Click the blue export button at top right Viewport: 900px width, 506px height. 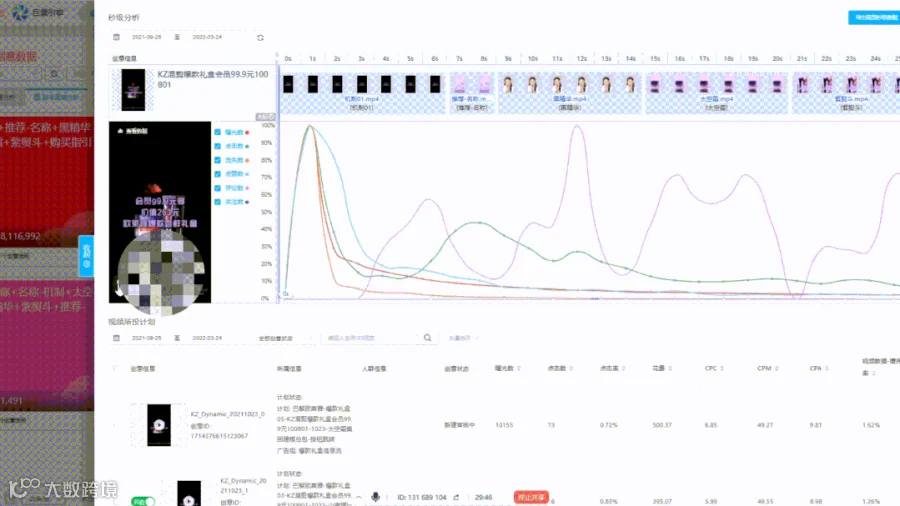click(x=874, y=18)
